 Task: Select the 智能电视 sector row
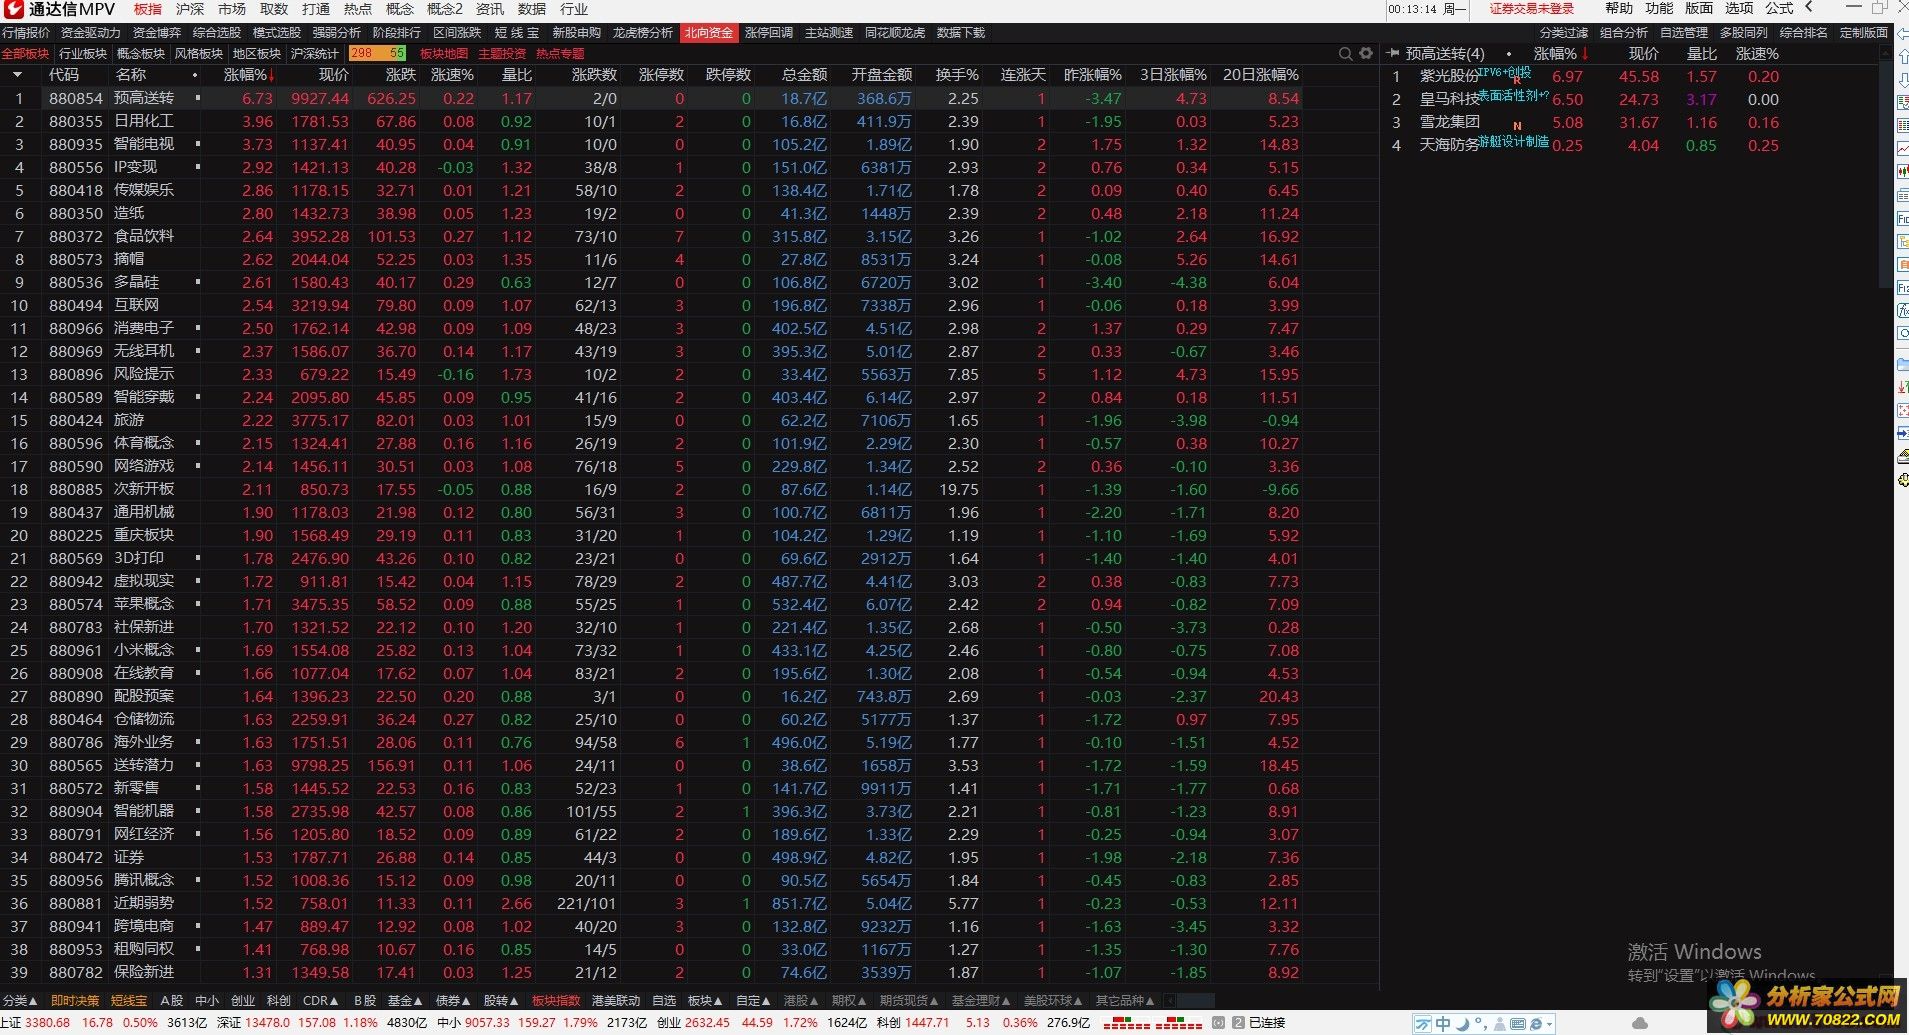690,144
